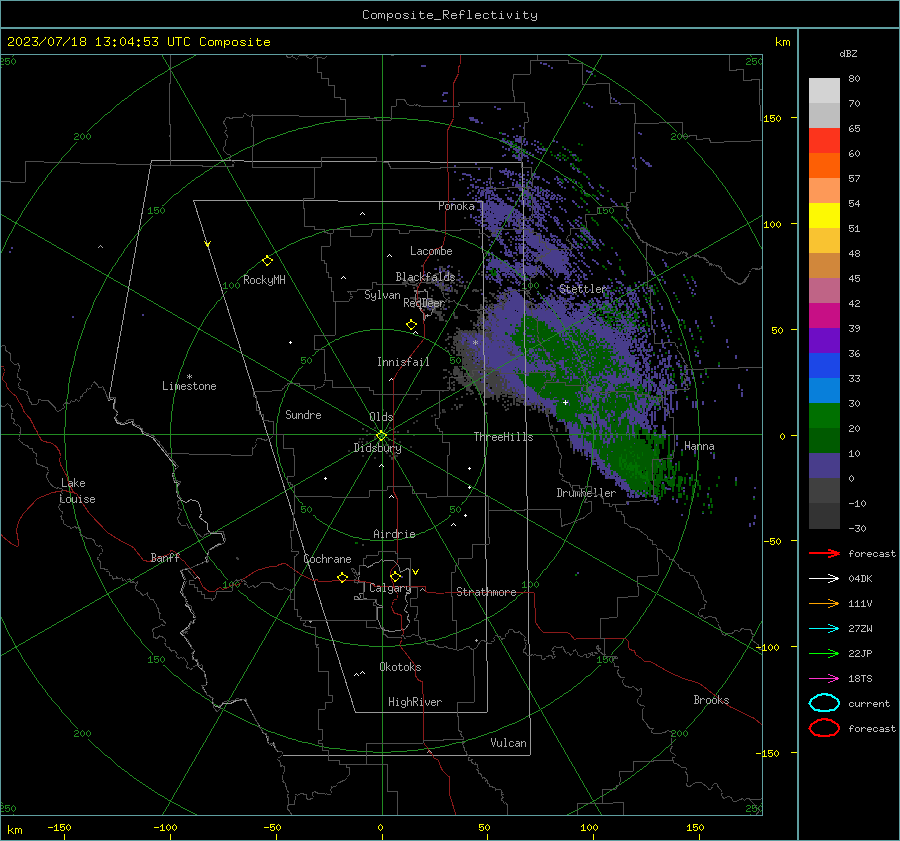The image size is (900, 841).
Task: Select the 36 dBZ purple color swatch
Action: coord(824,340)
